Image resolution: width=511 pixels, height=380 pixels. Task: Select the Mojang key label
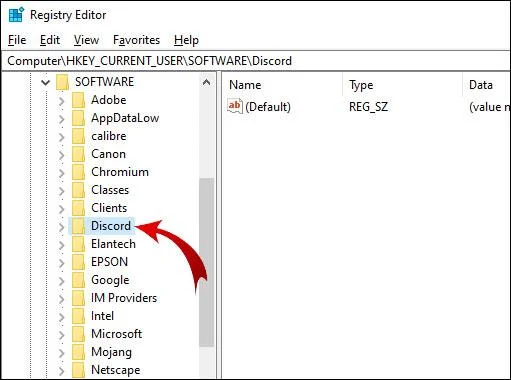[x=111, y=352]
